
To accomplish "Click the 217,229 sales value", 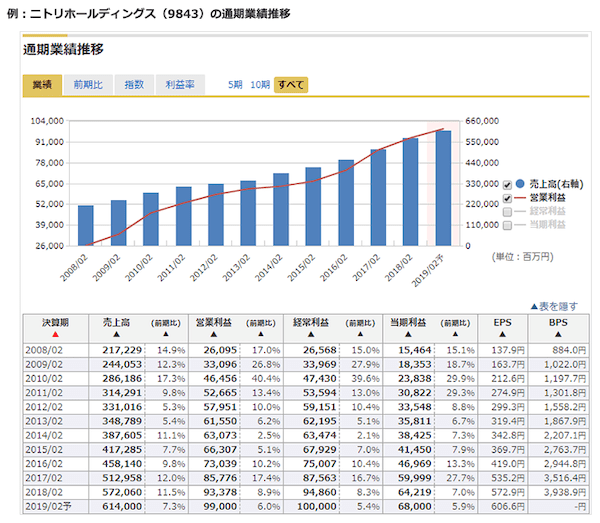I will click(x=122, y=350).
